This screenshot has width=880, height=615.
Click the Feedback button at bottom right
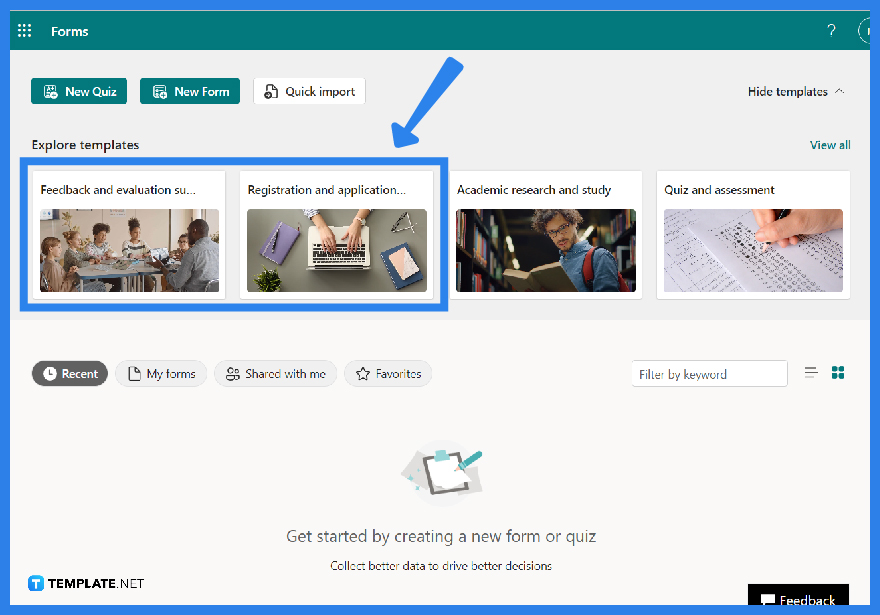coord(798,598)
